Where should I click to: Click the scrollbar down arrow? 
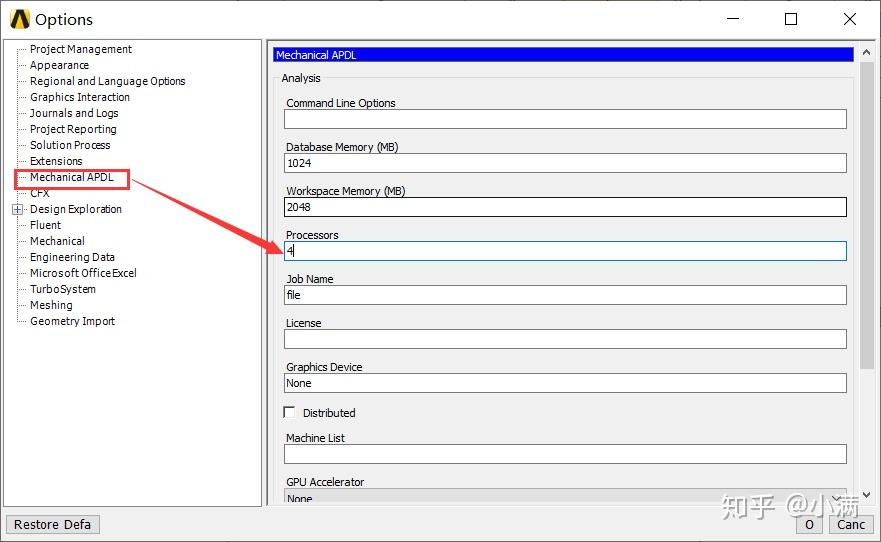pos(866,495)
